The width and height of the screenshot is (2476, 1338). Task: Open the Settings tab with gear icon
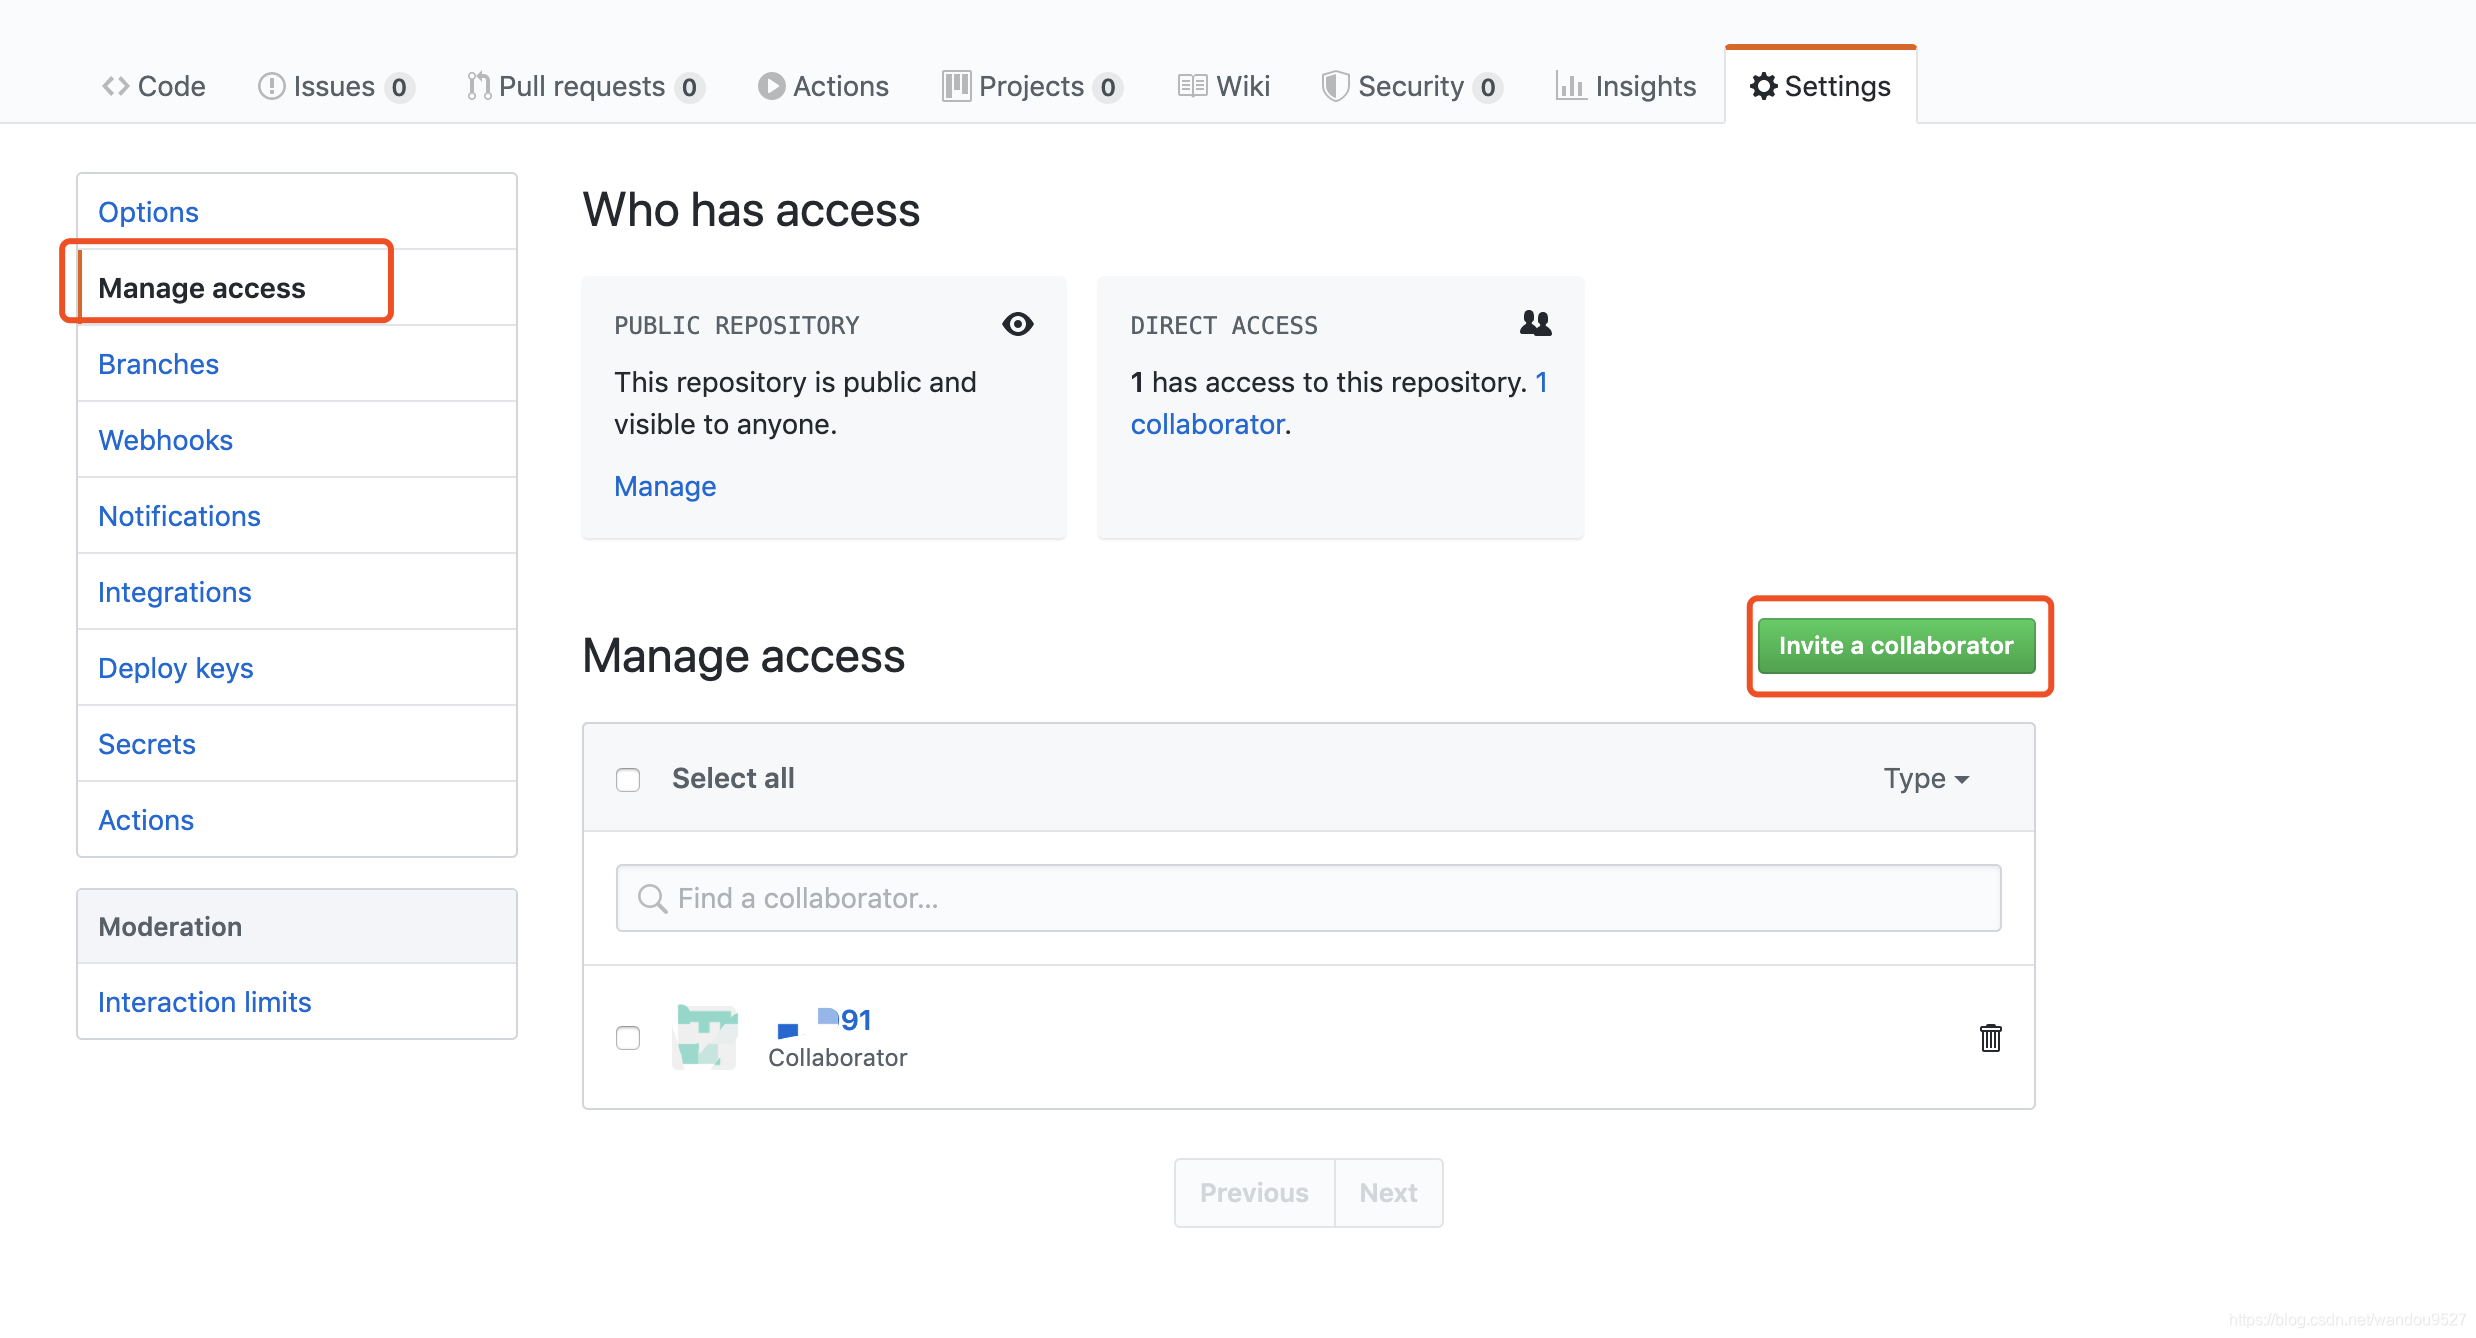click(1820, 86)
